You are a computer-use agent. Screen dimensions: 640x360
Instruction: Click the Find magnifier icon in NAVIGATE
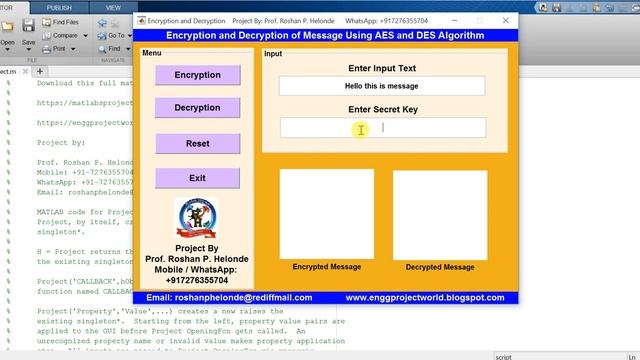coord(102,49)
